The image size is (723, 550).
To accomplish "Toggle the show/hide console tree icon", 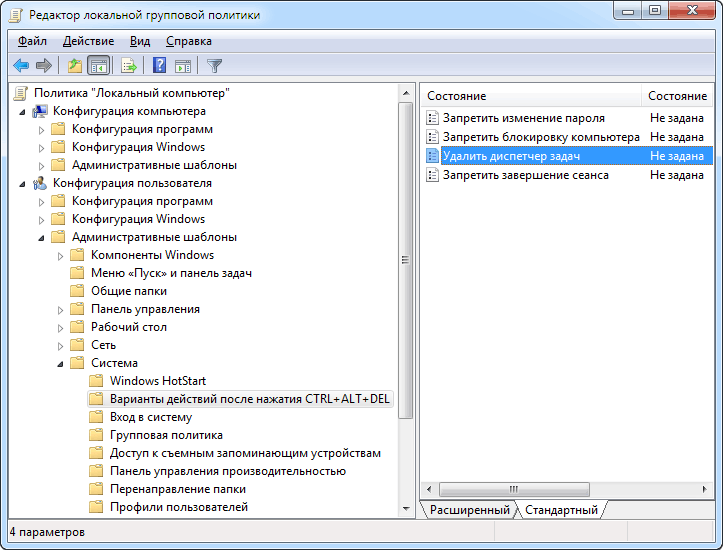I will pyautogui.click(x=99, y=66).
